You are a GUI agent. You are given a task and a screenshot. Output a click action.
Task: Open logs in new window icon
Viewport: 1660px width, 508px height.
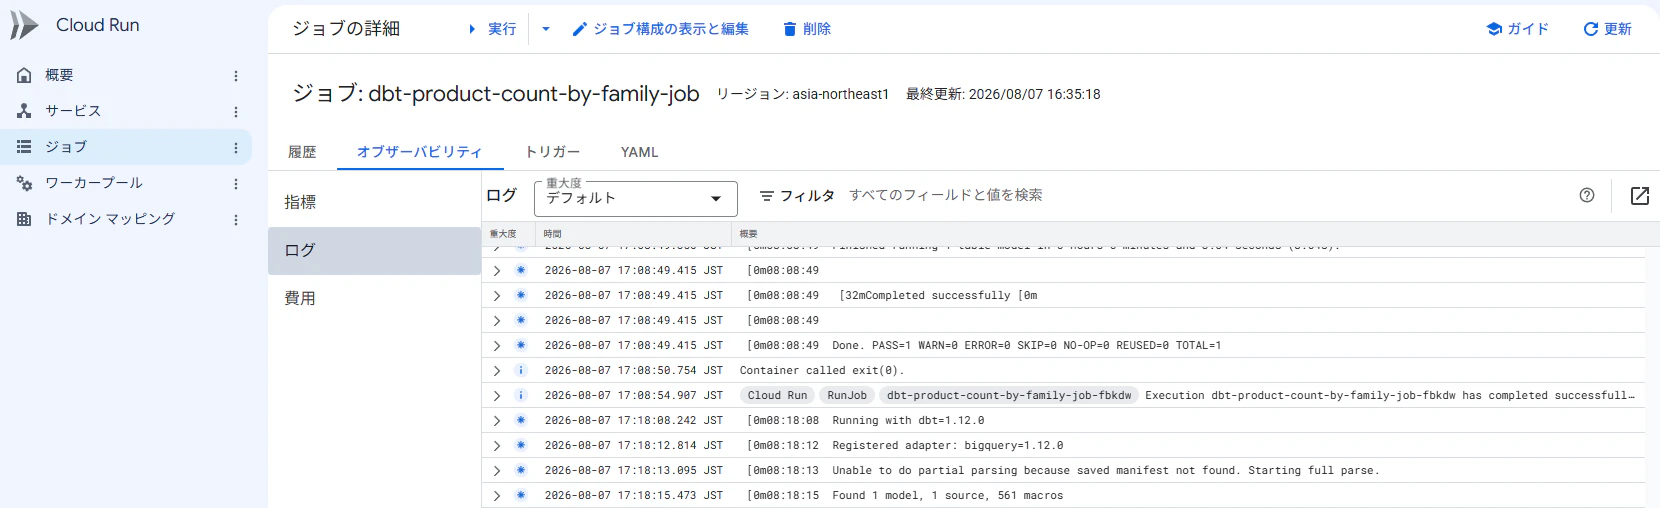[x=1640, y=195]
